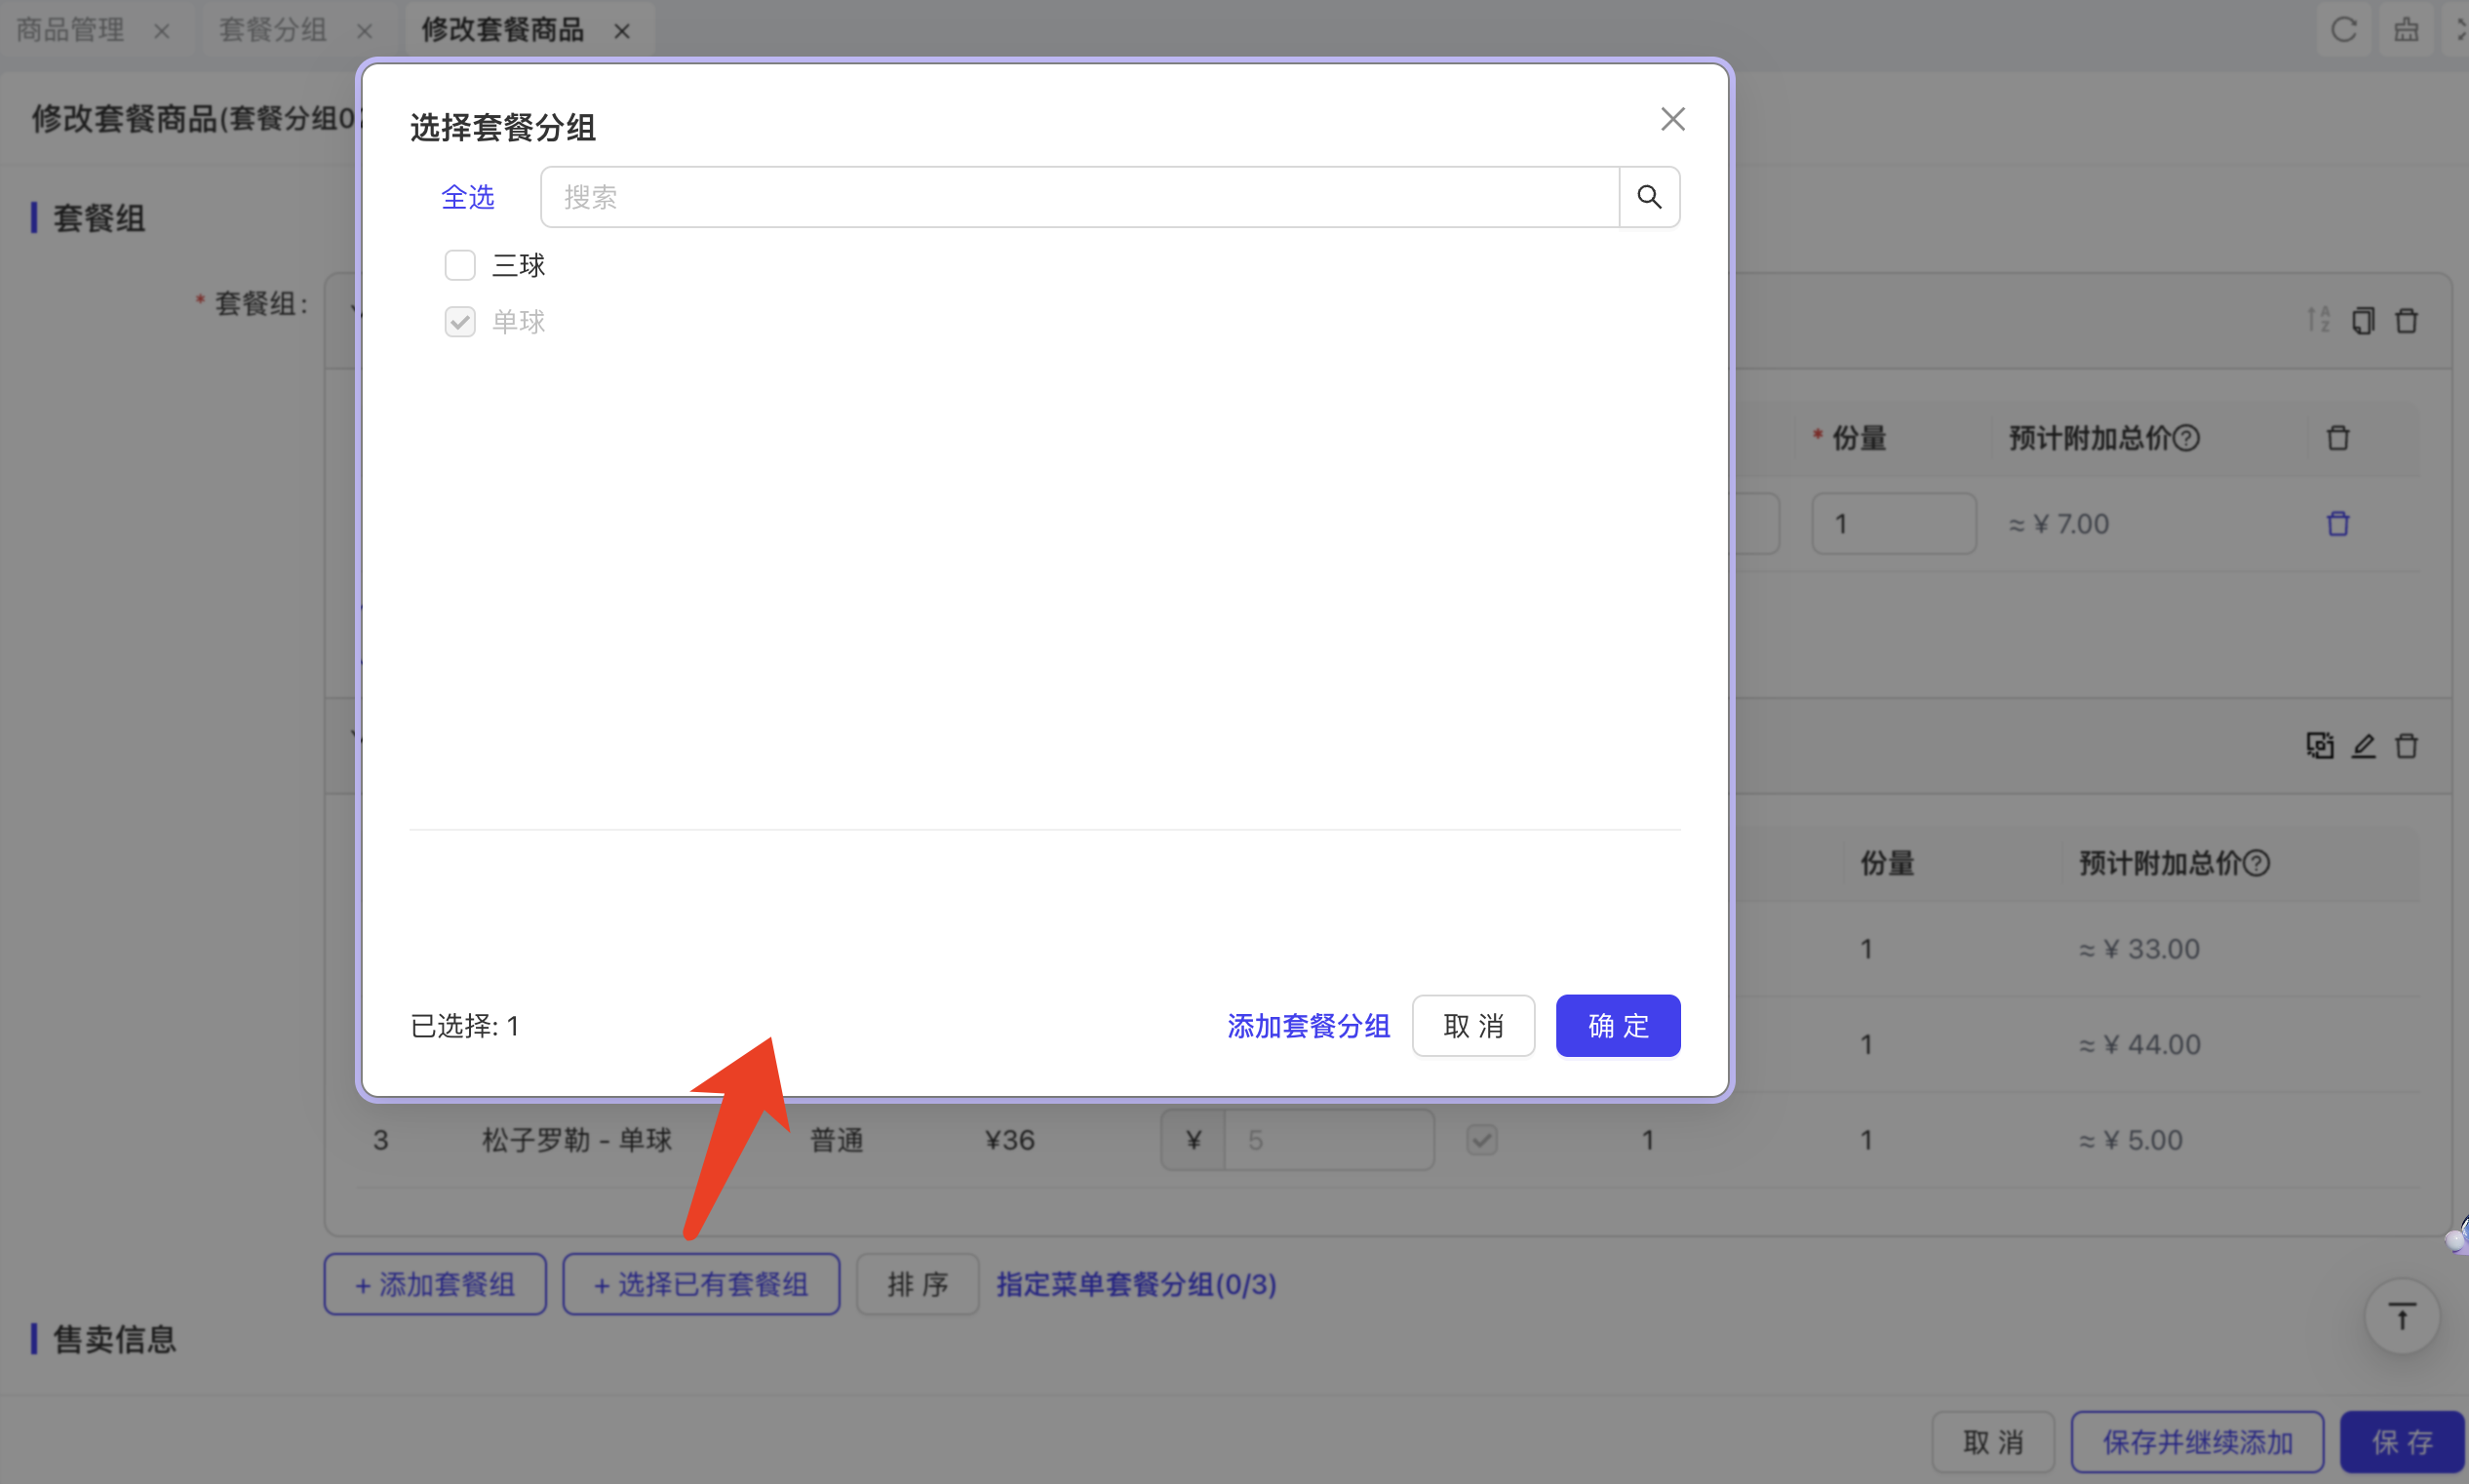Click the sort A-Z icon in group header
The width and height of the screenshot is (2469, 1484).
(2318, 320)
